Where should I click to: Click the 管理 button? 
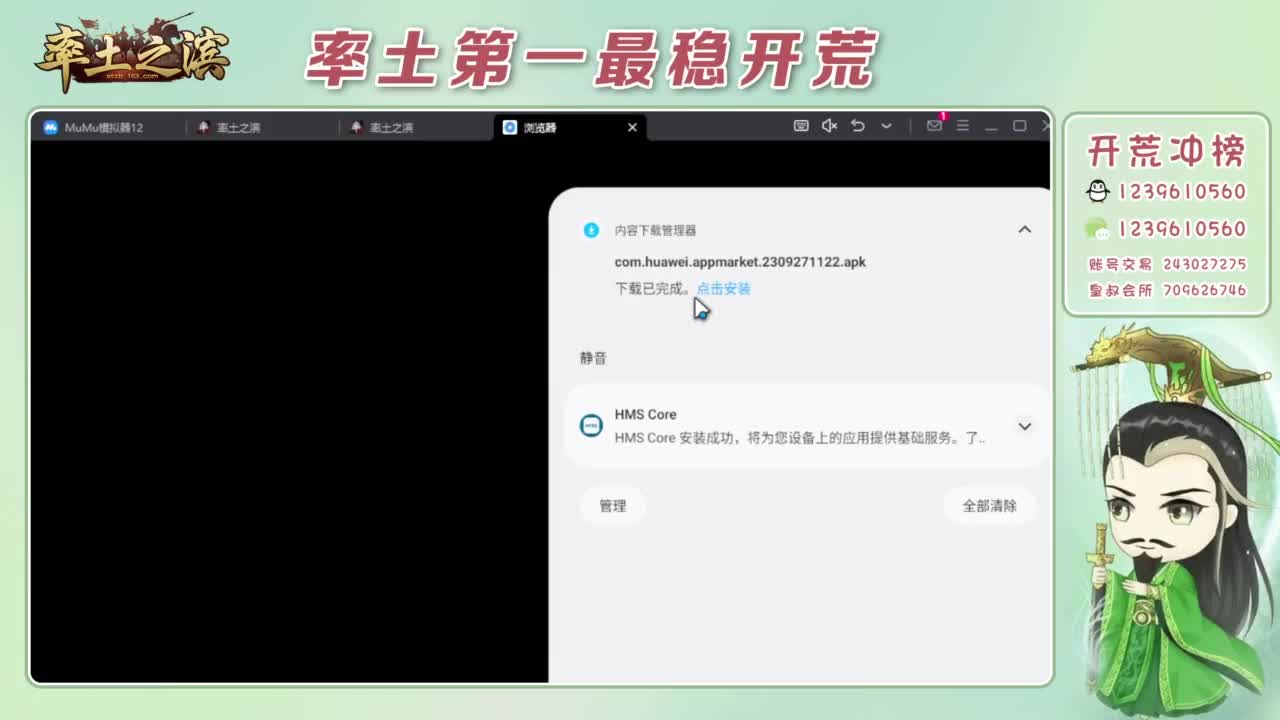tap(612, 506)
